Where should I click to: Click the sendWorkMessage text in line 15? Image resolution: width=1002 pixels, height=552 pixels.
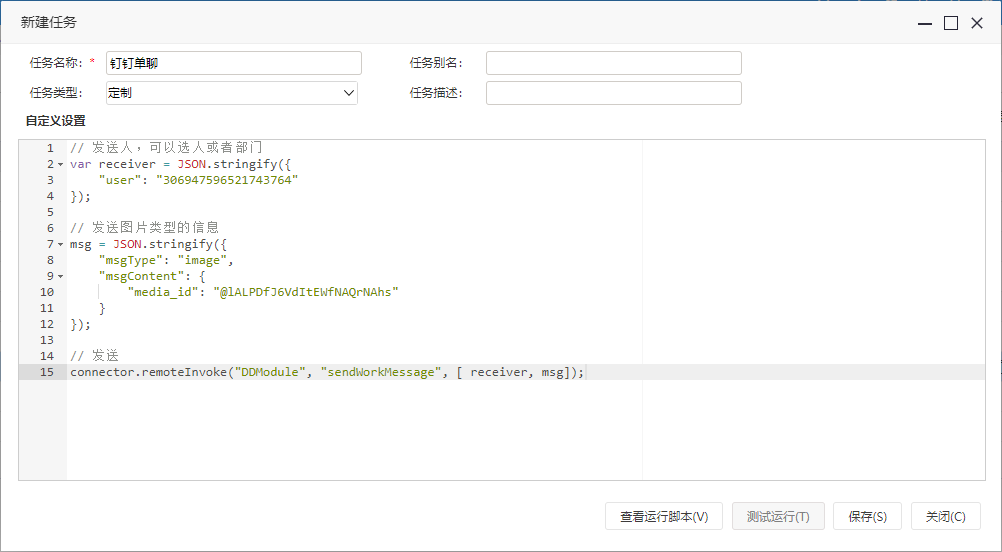tap(381, 372)
